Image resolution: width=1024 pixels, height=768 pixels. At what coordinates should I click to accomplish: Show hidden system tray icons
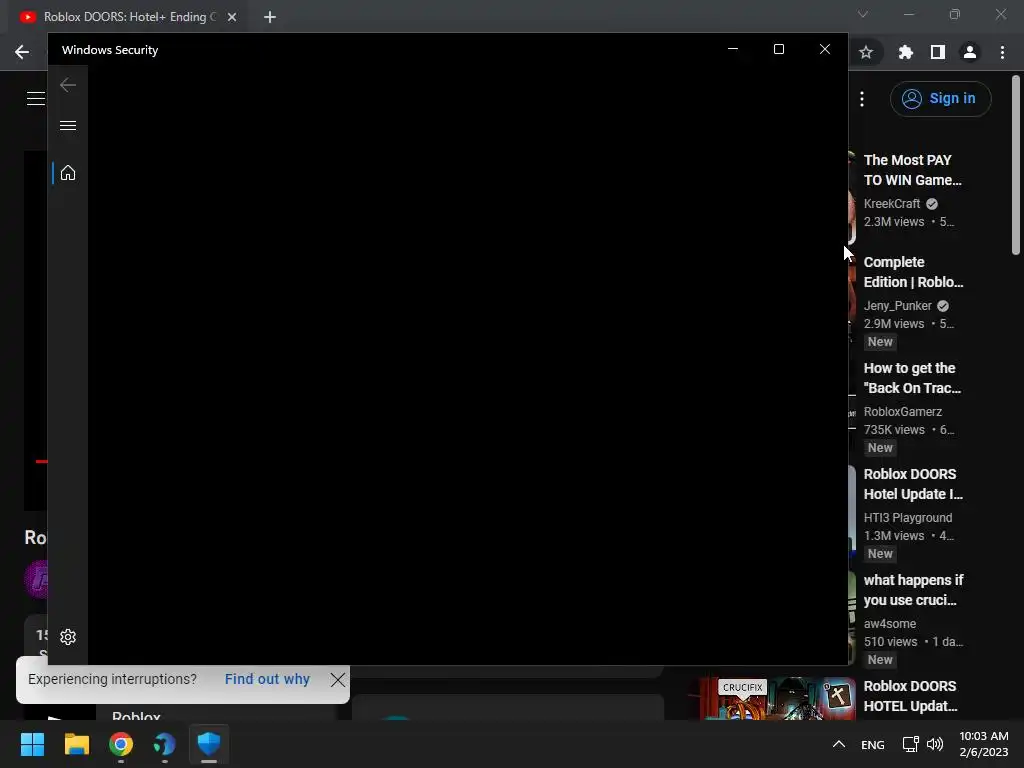tap(839, 744)
